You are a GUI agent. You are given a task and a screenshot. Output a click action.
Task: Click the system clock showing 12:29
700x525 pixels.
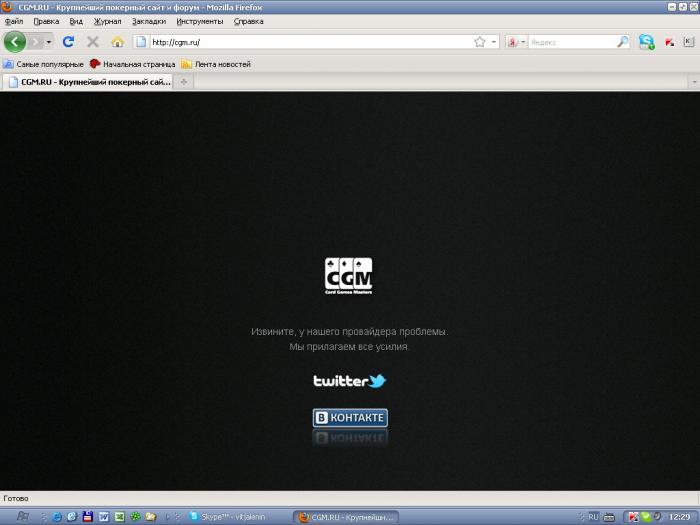click(x=679, y=517)
